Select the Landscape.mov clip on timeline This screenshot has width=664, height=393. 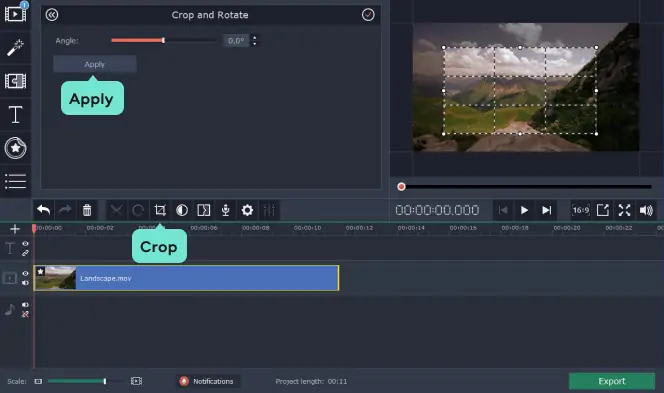(186, 278)
